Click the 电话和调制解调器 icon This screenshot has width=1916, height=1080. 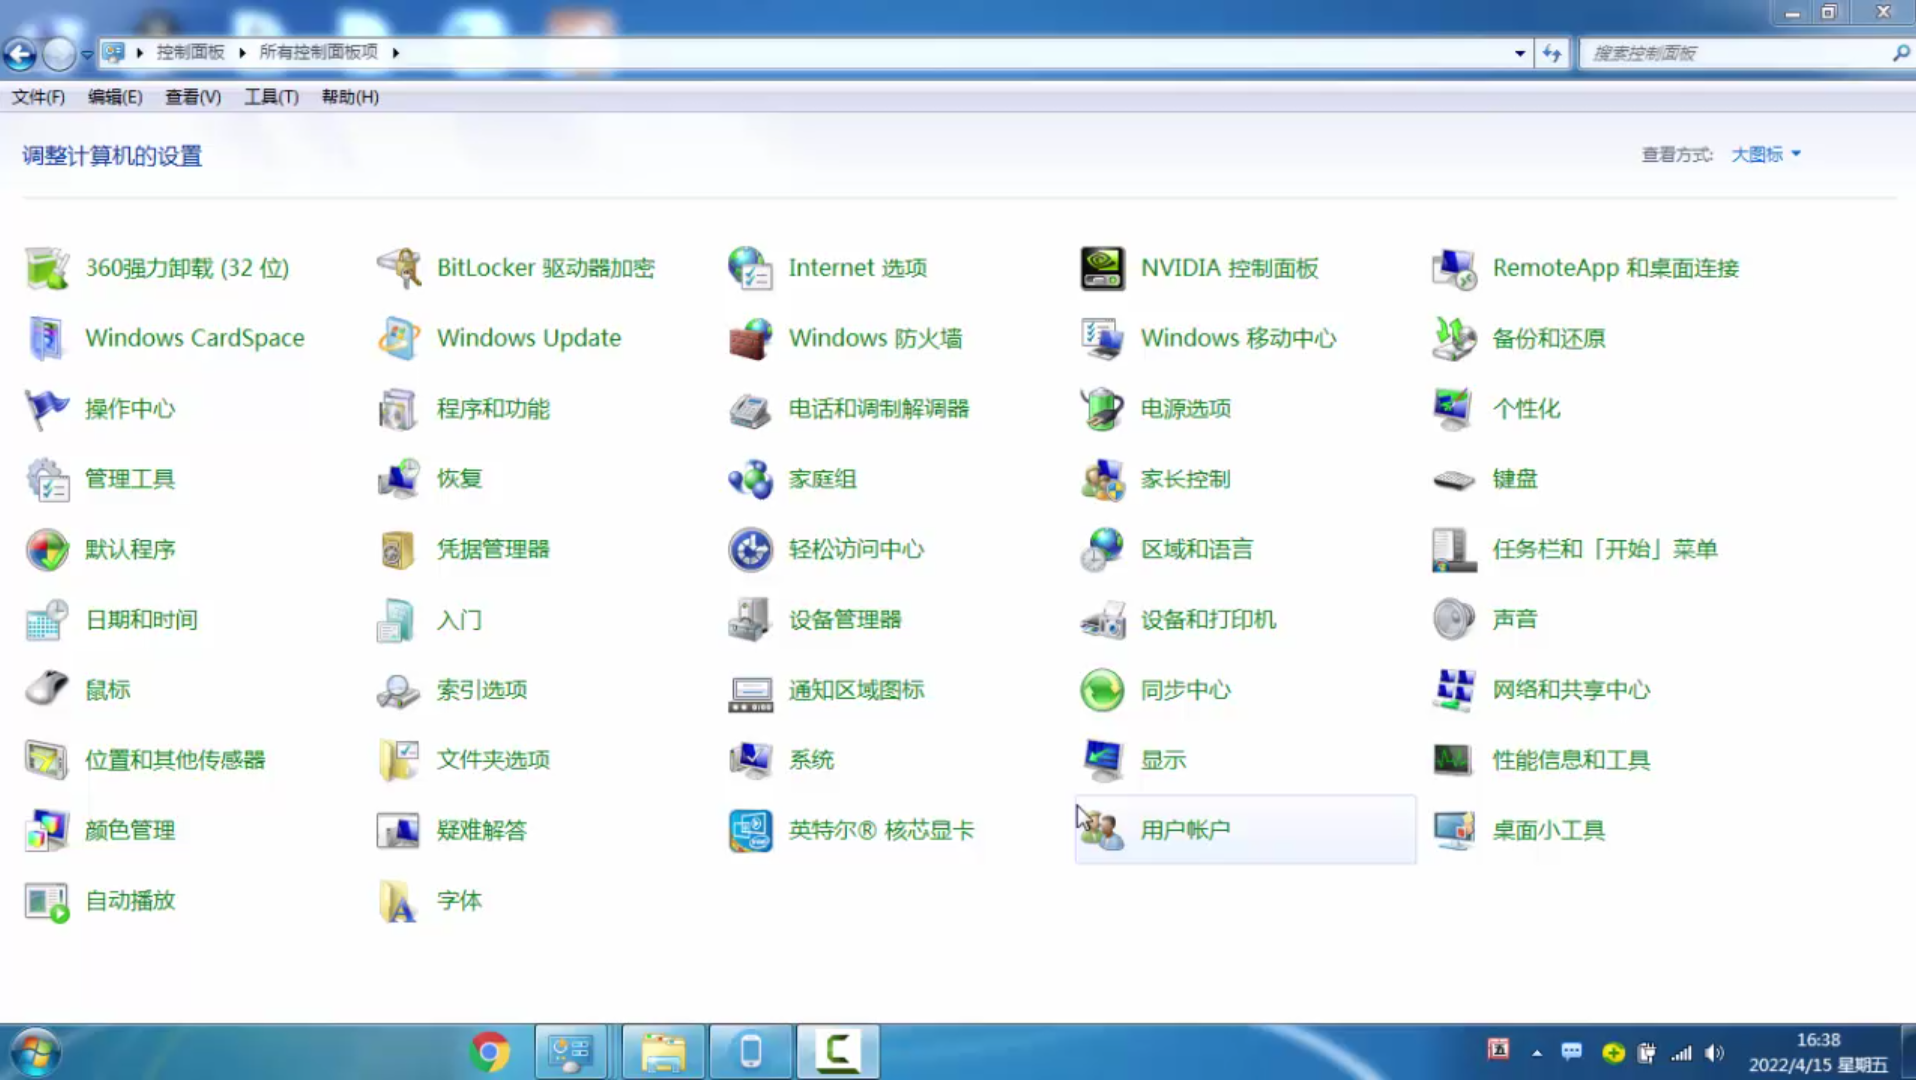751,409
